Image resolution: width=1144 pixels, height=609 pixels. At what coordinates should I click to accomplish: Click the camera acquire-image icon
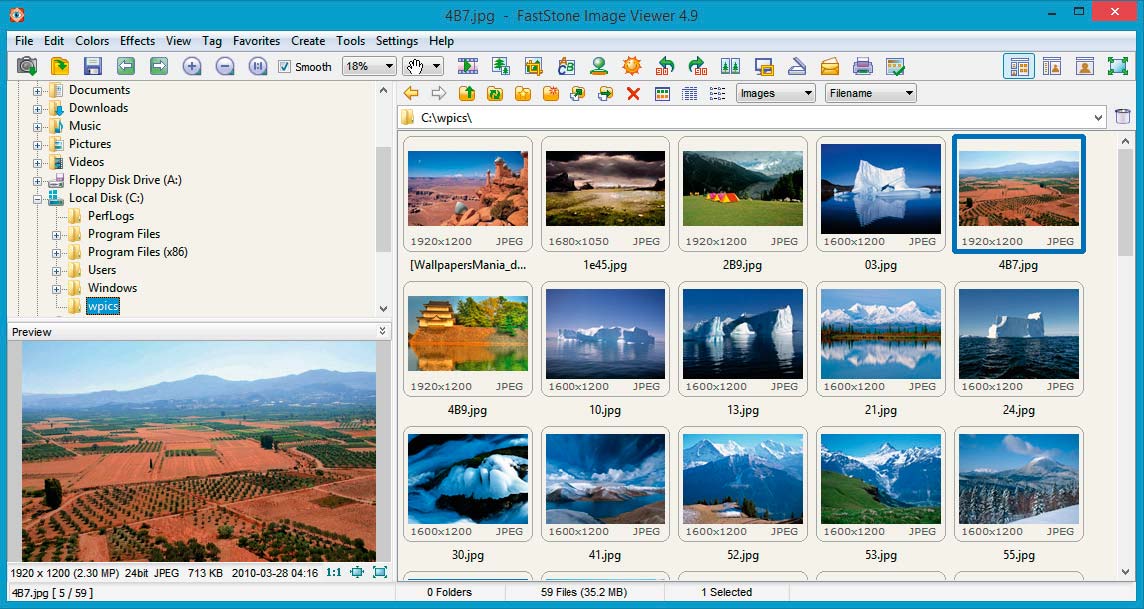coord(27,66)
